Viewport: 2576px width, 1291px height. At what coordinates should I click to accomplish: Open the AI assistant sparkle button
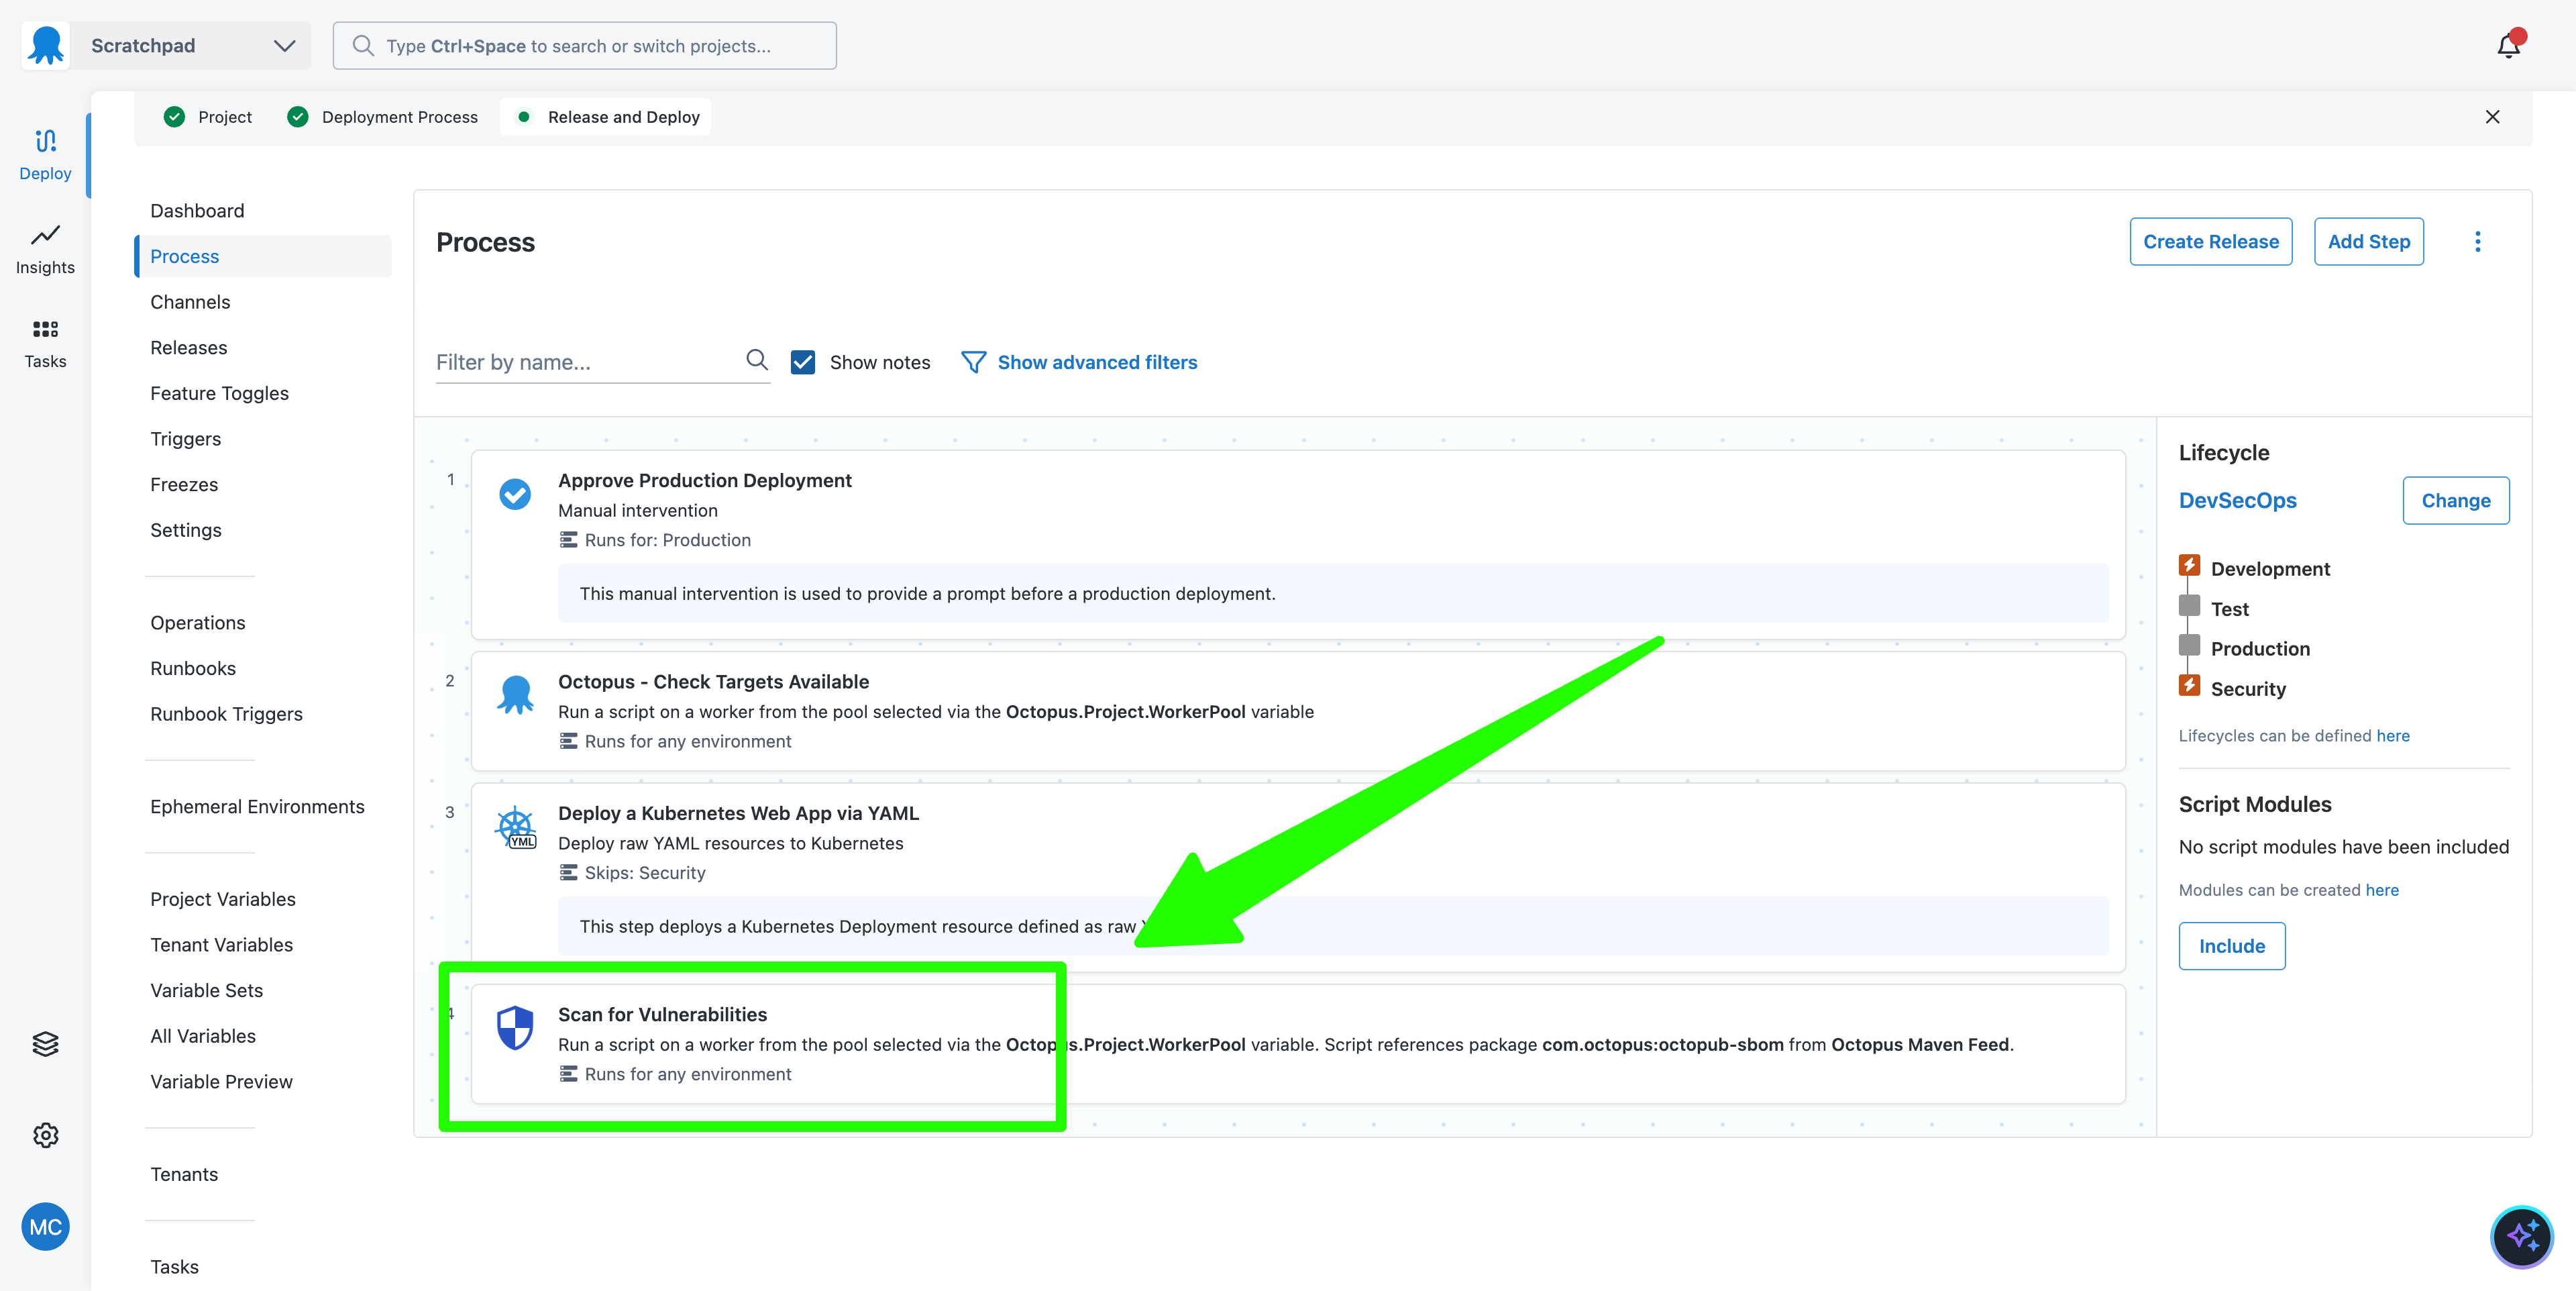point(2524,1237)
